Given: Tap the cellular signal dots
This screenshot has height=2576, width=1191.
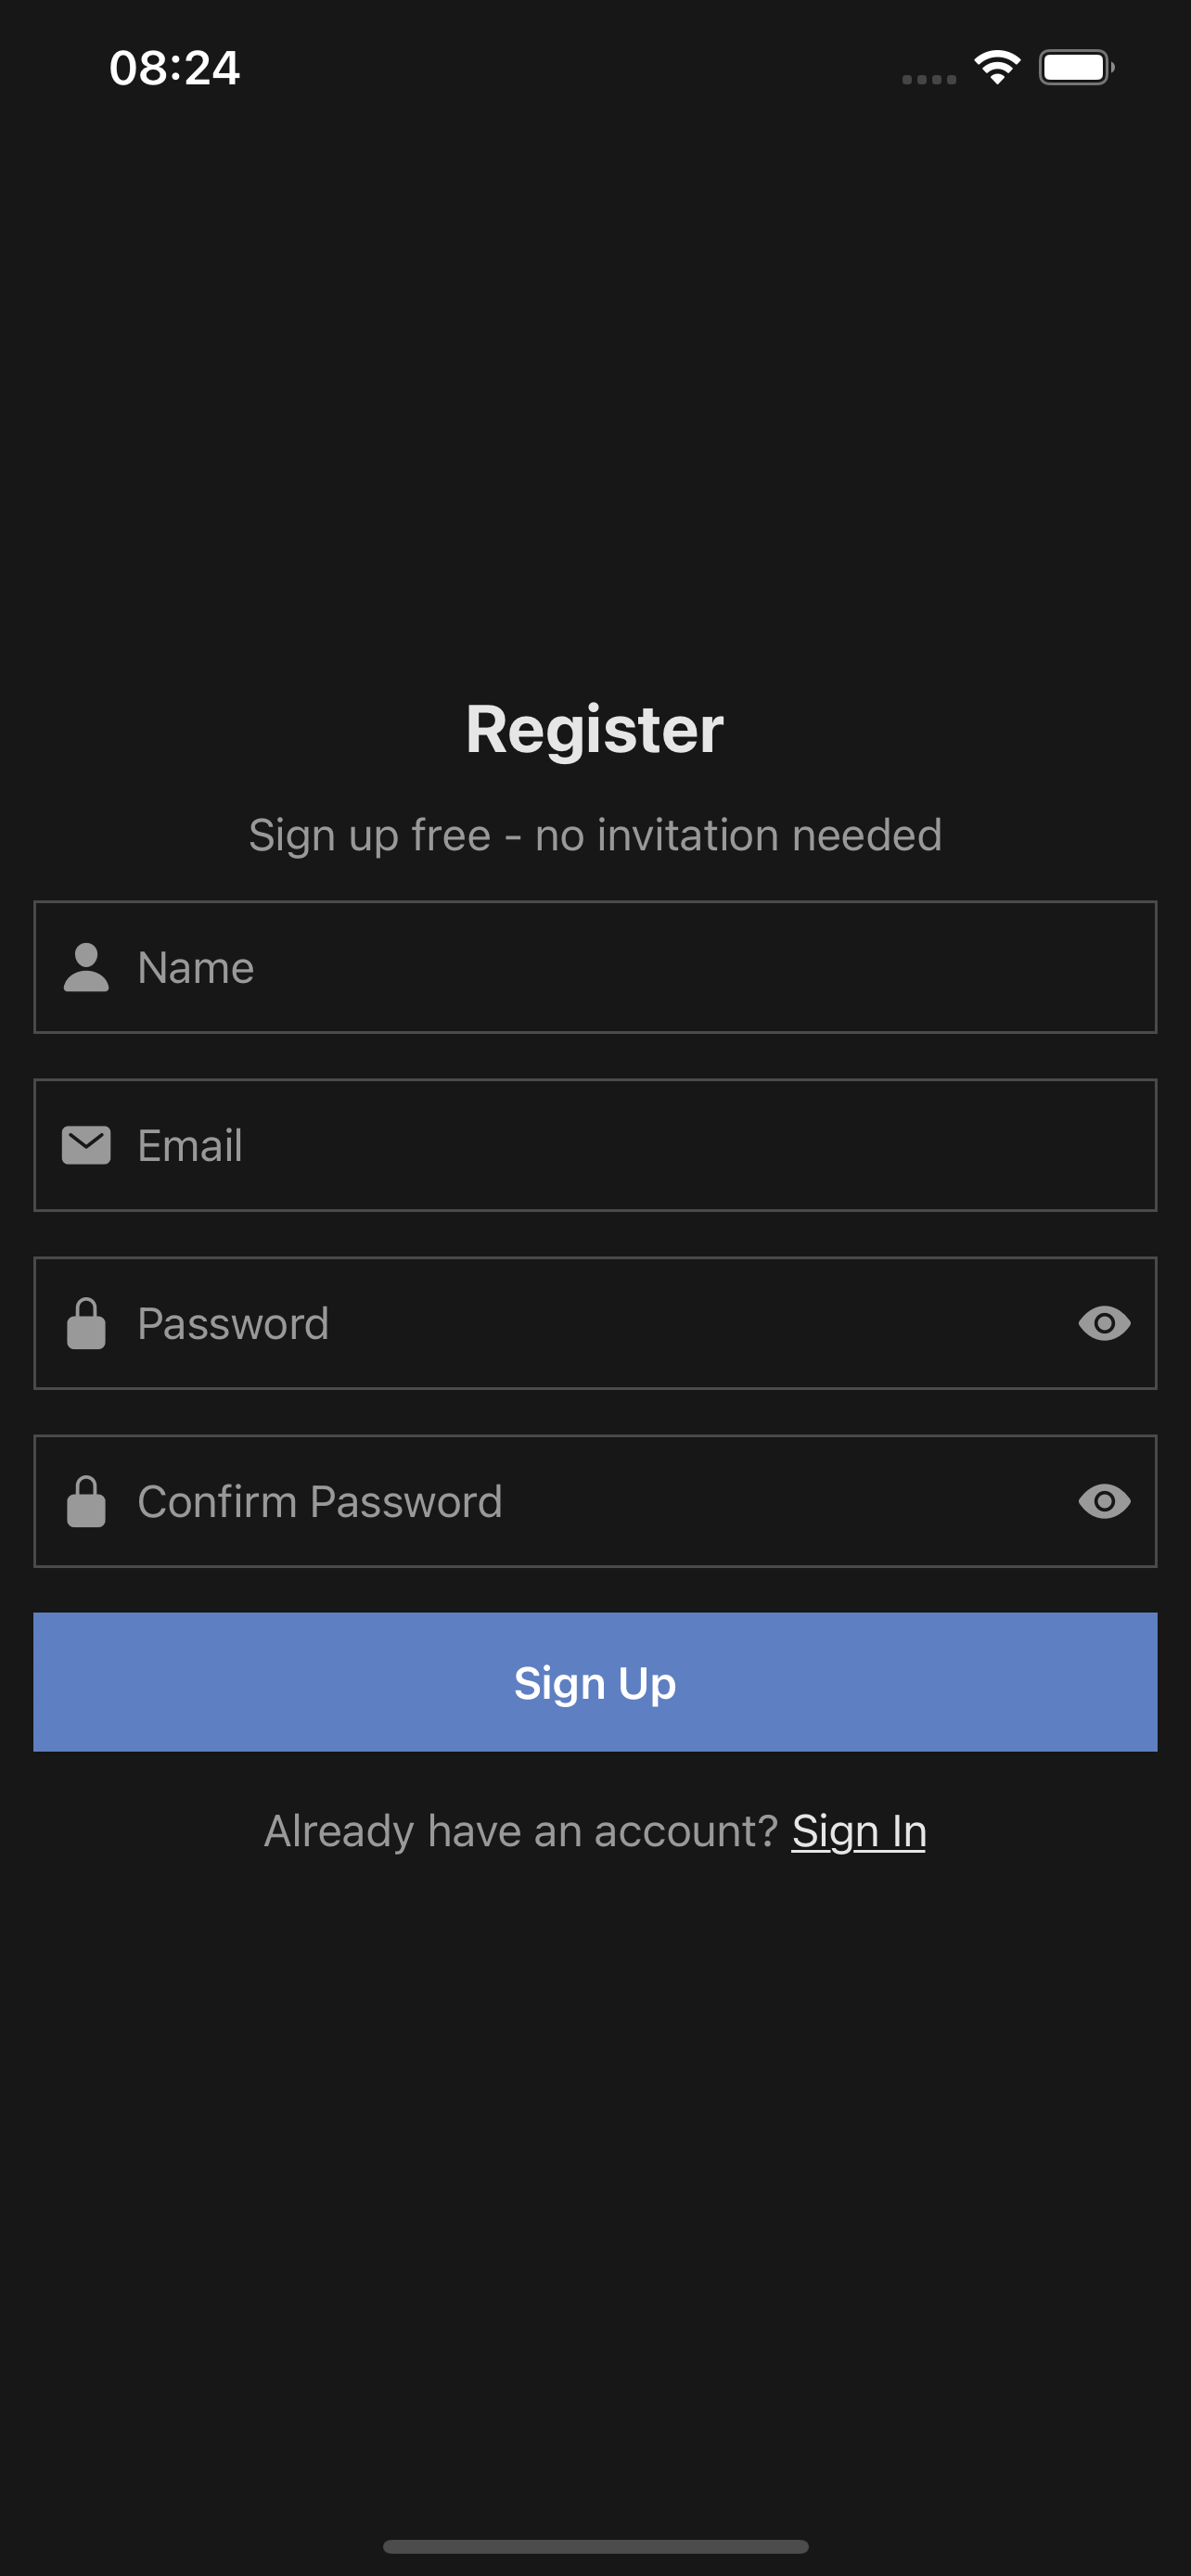Looking at the screenshot, I should pyautogui.click(x=929, y=79).
